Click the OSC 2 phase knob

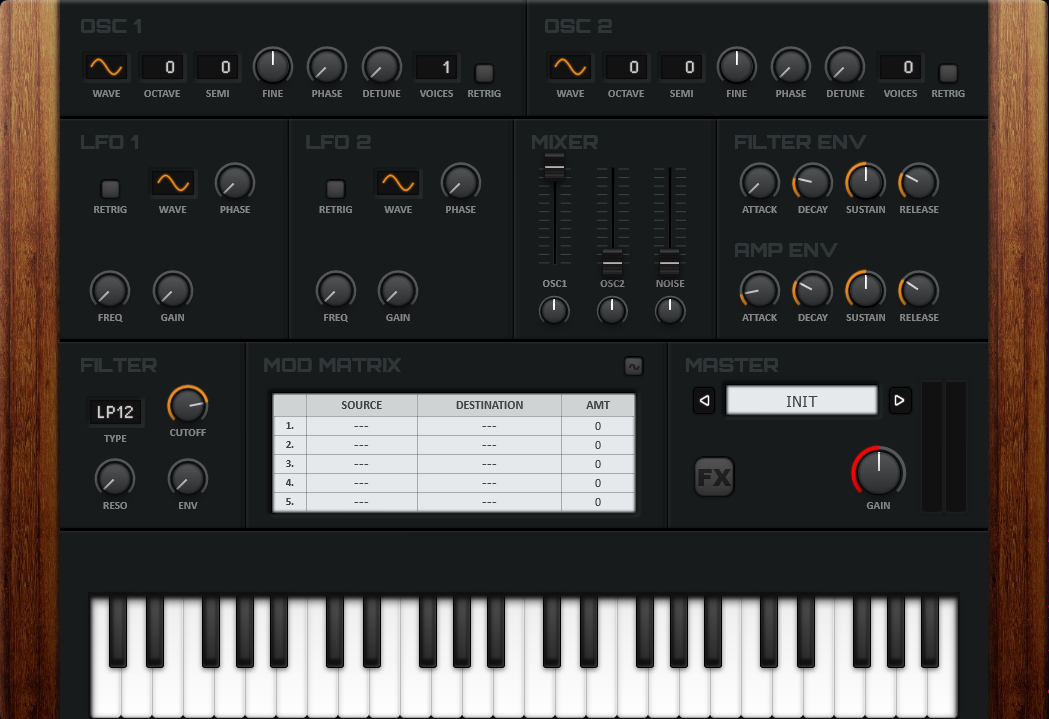tap(791, 67)
